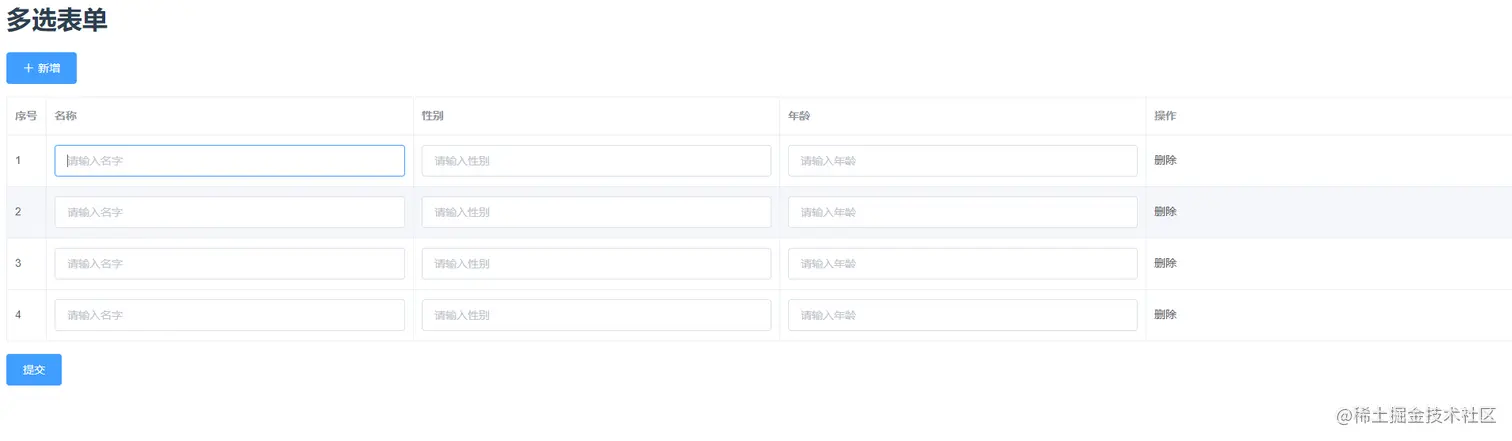The image size is (1512, 441).
Task: Focus the gender field in row 2
Action: 596,212
